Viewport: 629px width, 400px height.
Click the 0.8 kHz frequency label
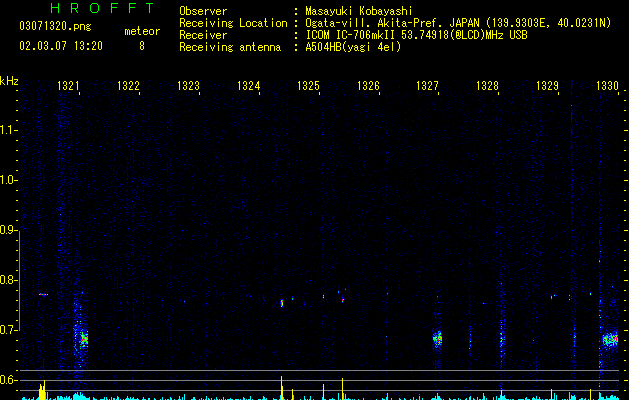[8, 280]
